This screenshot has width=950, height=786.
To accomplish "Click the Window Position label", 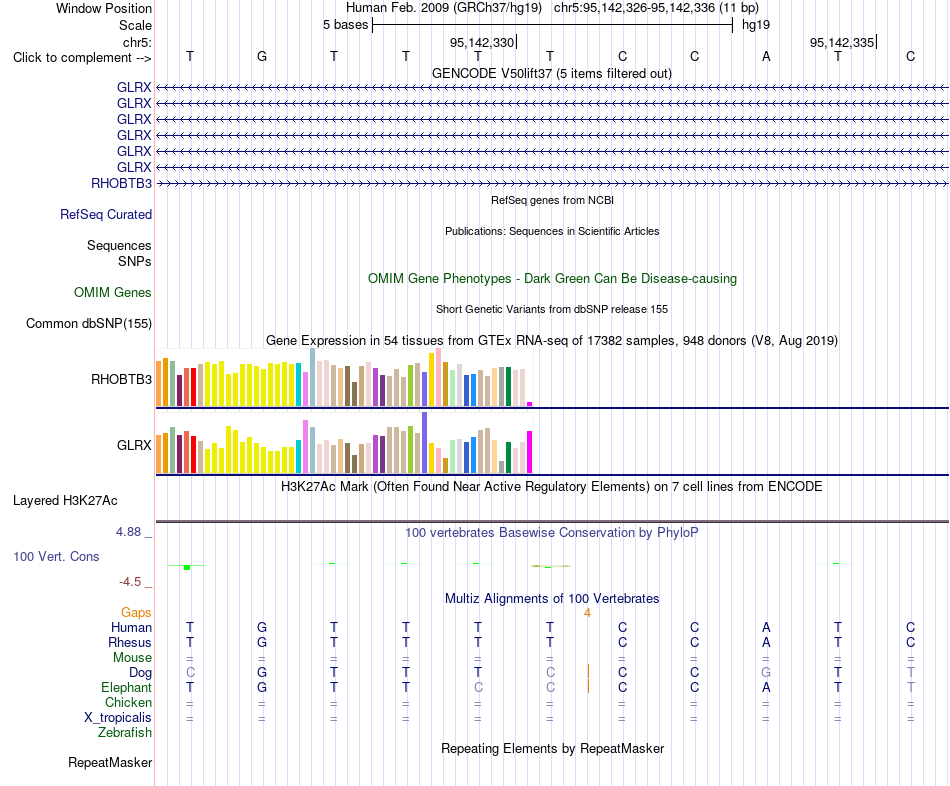I will [104, 8].
